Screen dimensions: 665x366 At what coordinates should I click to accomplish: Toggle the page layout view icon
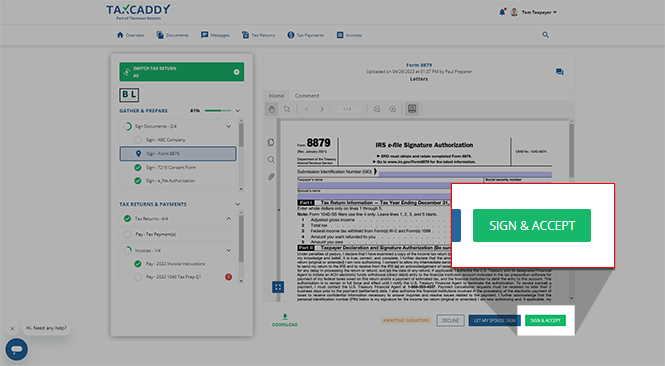(x=412, y=109)
